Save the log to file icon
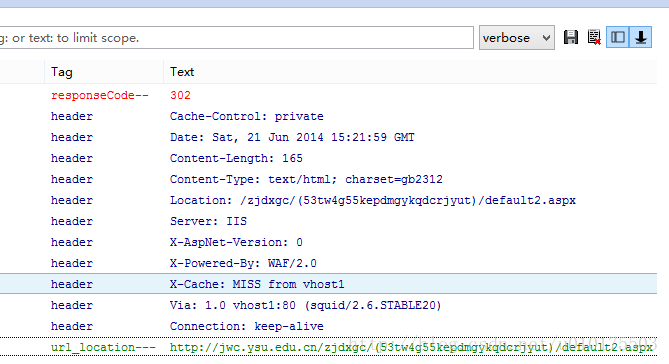Screen dimensions: 669x364 coord(571,38)
